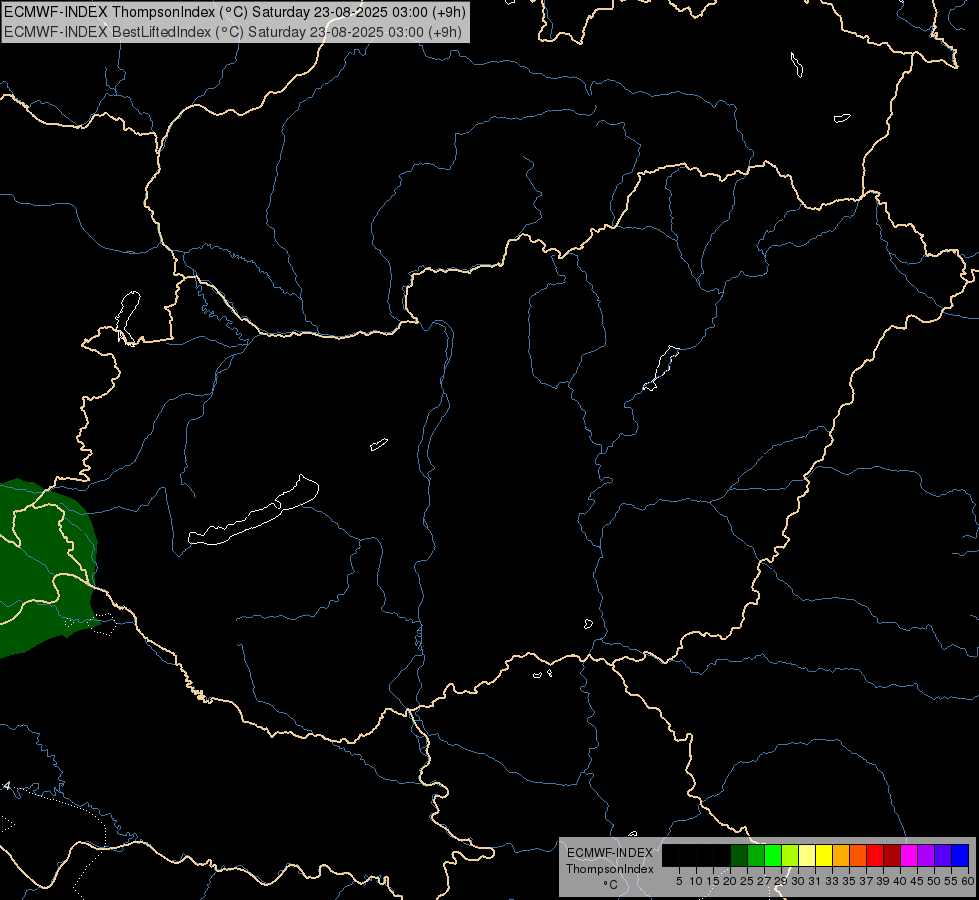979x900 pixels.
Task: Pick the orange 33–35 legend swatch
Action: (841, 856)
